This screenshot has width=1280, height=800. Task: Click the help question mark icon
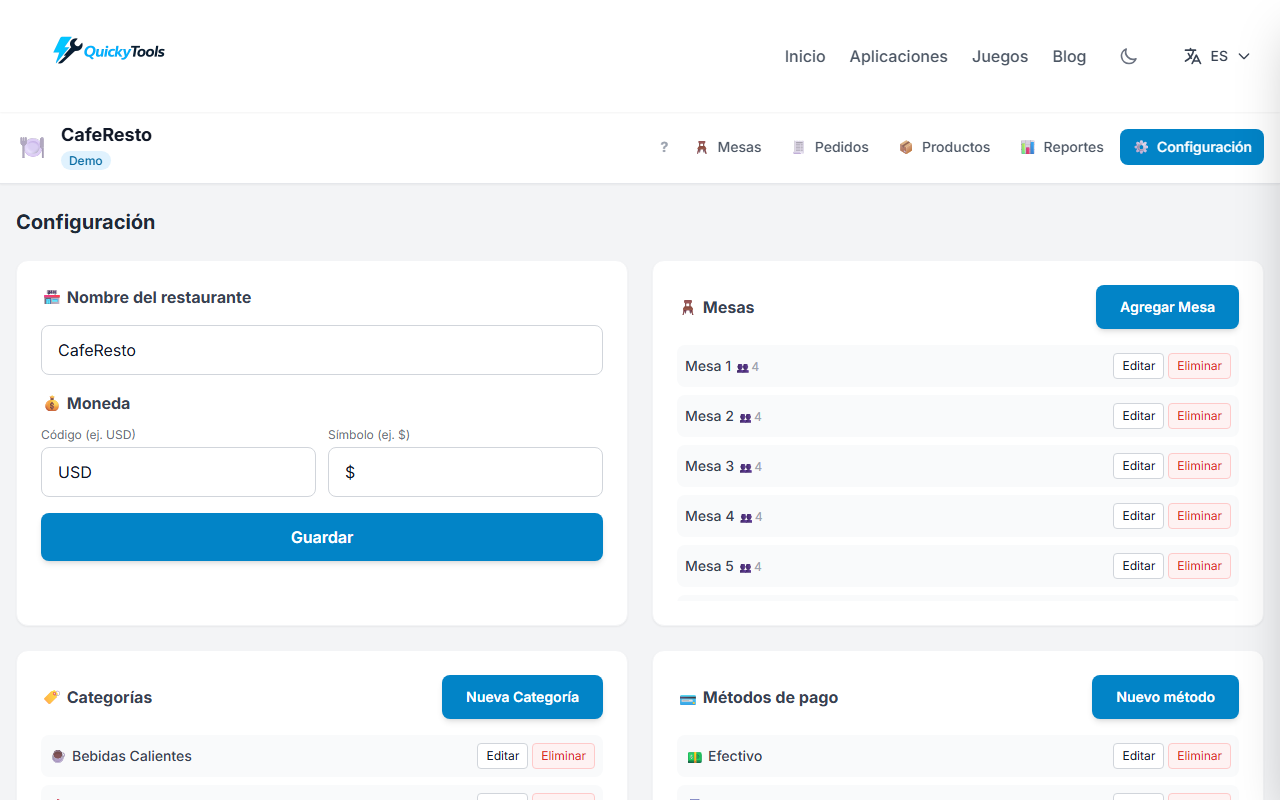[x=663, y=147]
